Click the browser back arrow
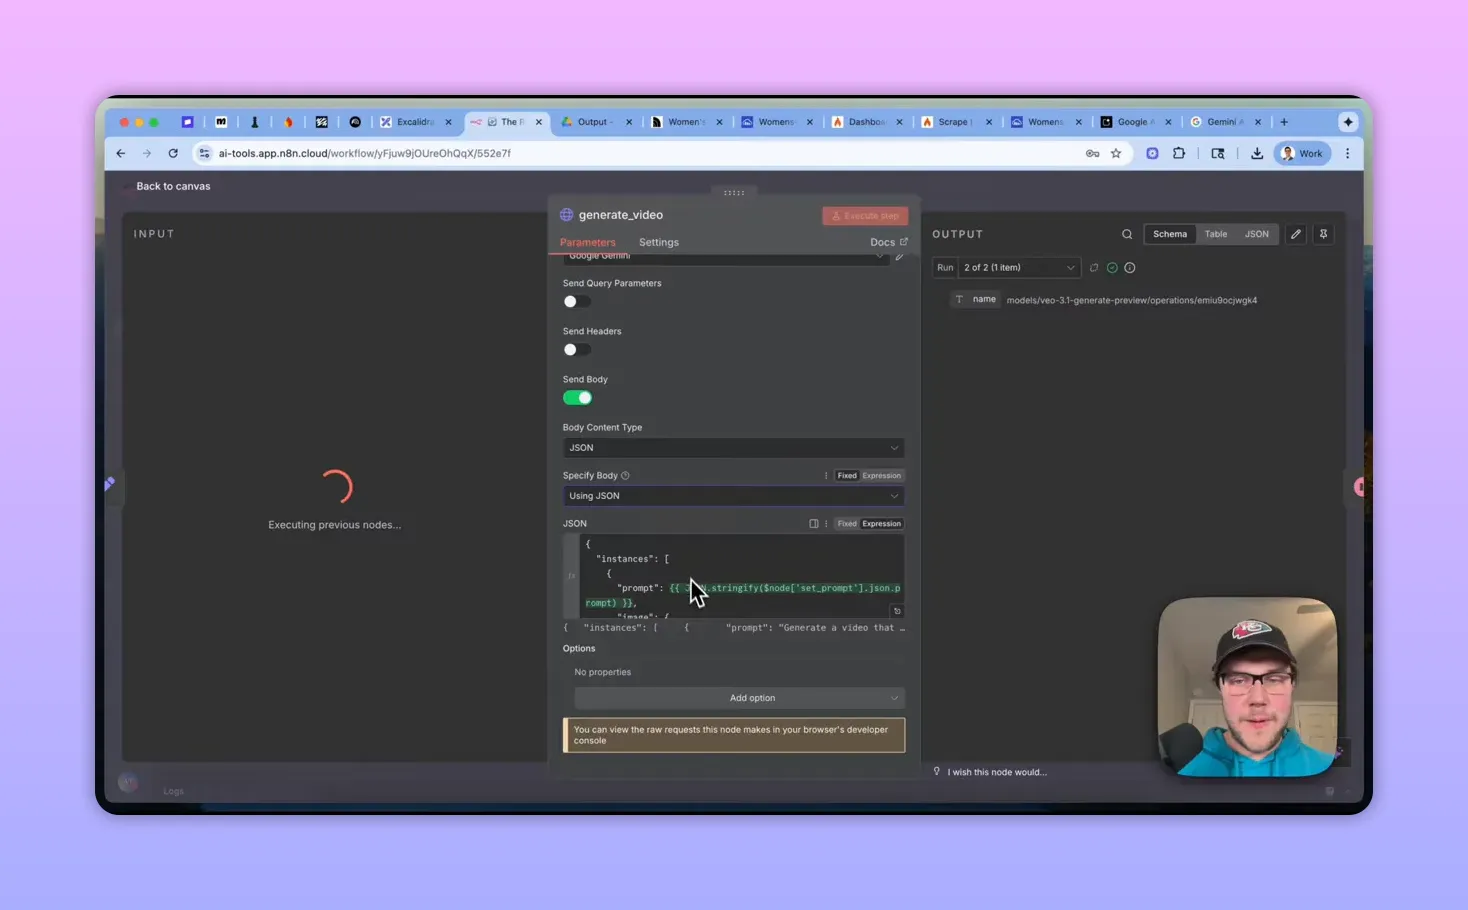 (x=121, y=153)
